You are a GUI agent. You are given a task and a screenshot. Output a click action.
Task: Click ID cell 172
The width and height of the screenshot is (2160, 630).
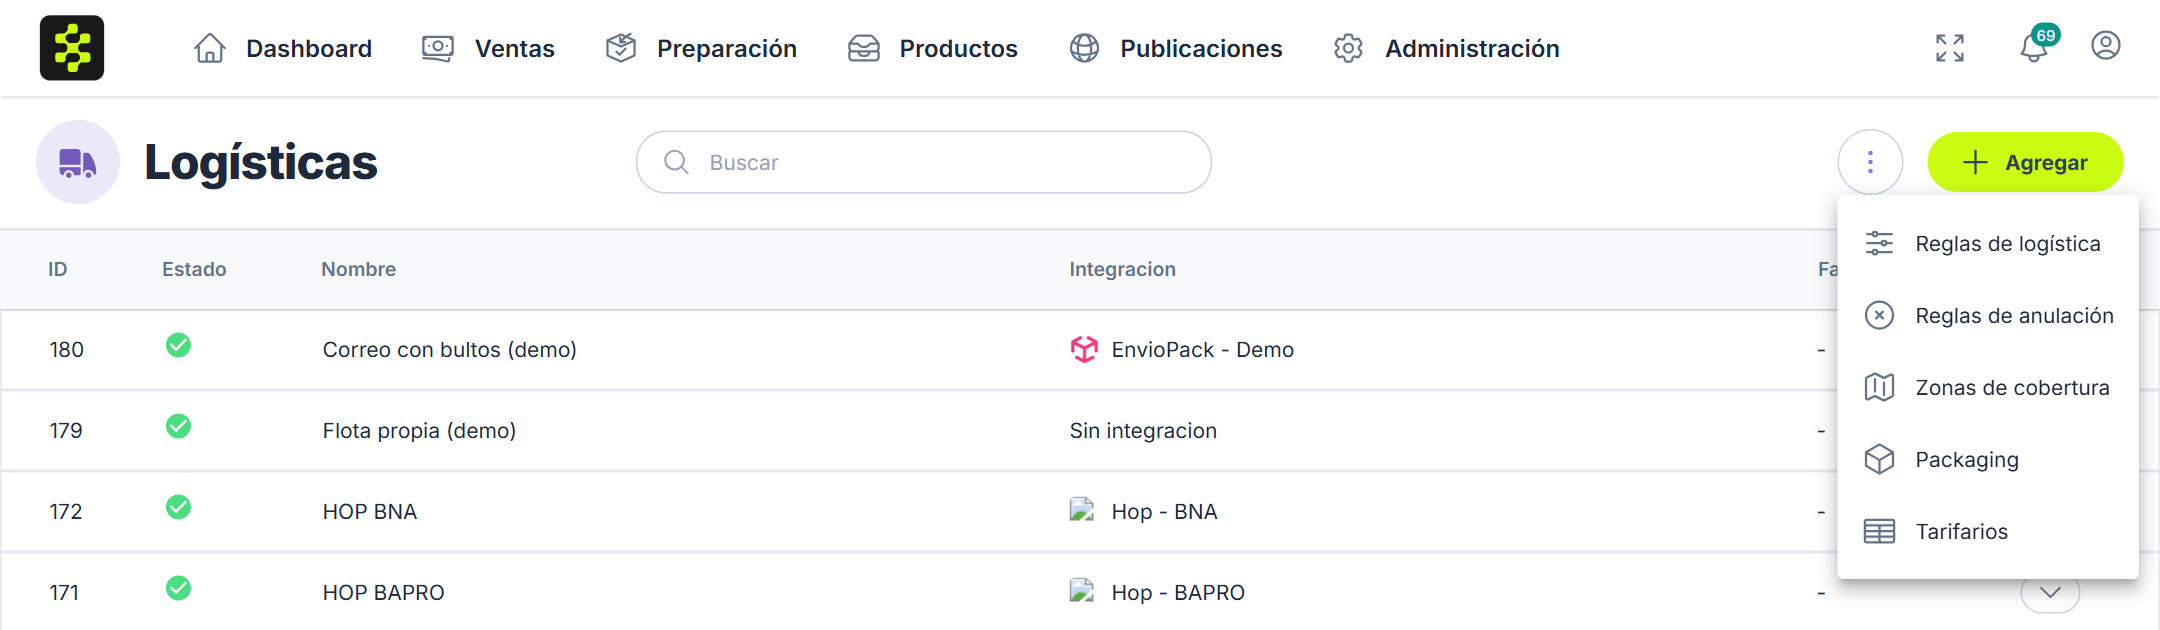[x=66, y=511]
